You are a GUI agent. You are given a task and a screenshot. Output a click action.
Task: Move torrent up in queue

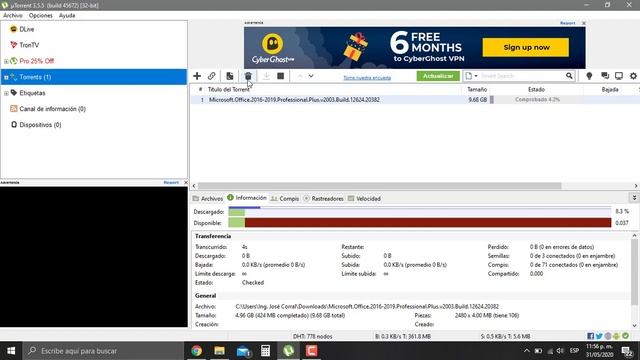pos(300,76)
